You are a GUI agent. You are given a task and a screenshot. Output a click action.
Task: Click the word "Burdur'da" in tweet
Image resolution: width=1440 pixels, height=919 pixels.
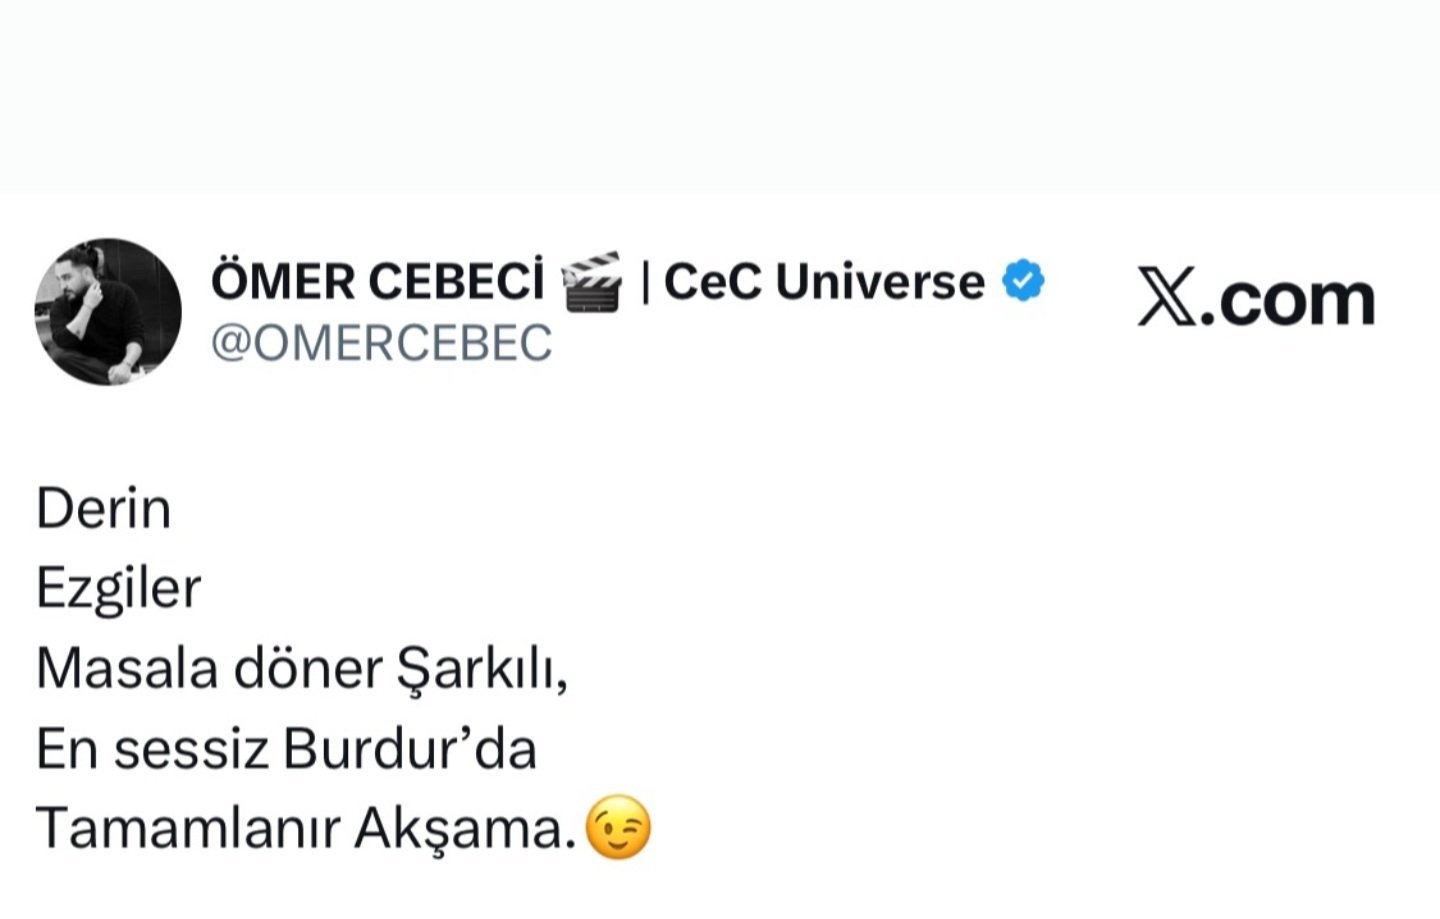410,748
